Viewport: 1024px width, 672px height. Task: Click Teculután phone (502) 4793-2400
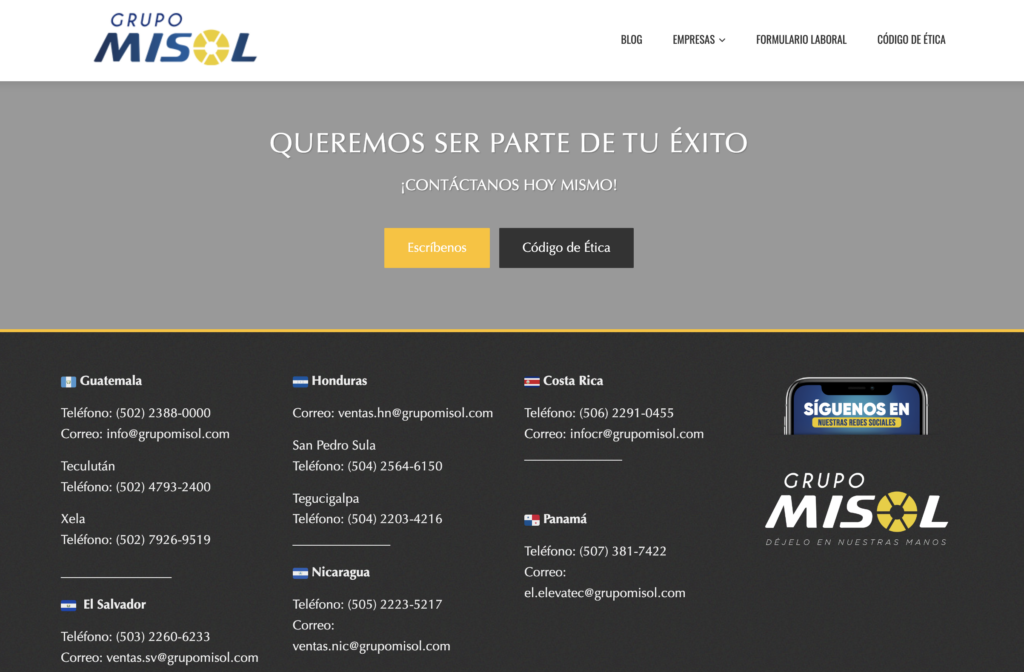coord(163,487)
